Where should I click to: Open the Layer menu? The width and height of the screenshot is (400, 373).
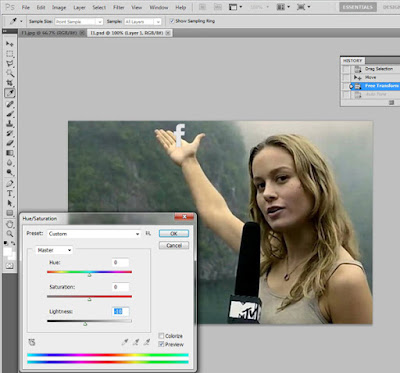(79, 7)
